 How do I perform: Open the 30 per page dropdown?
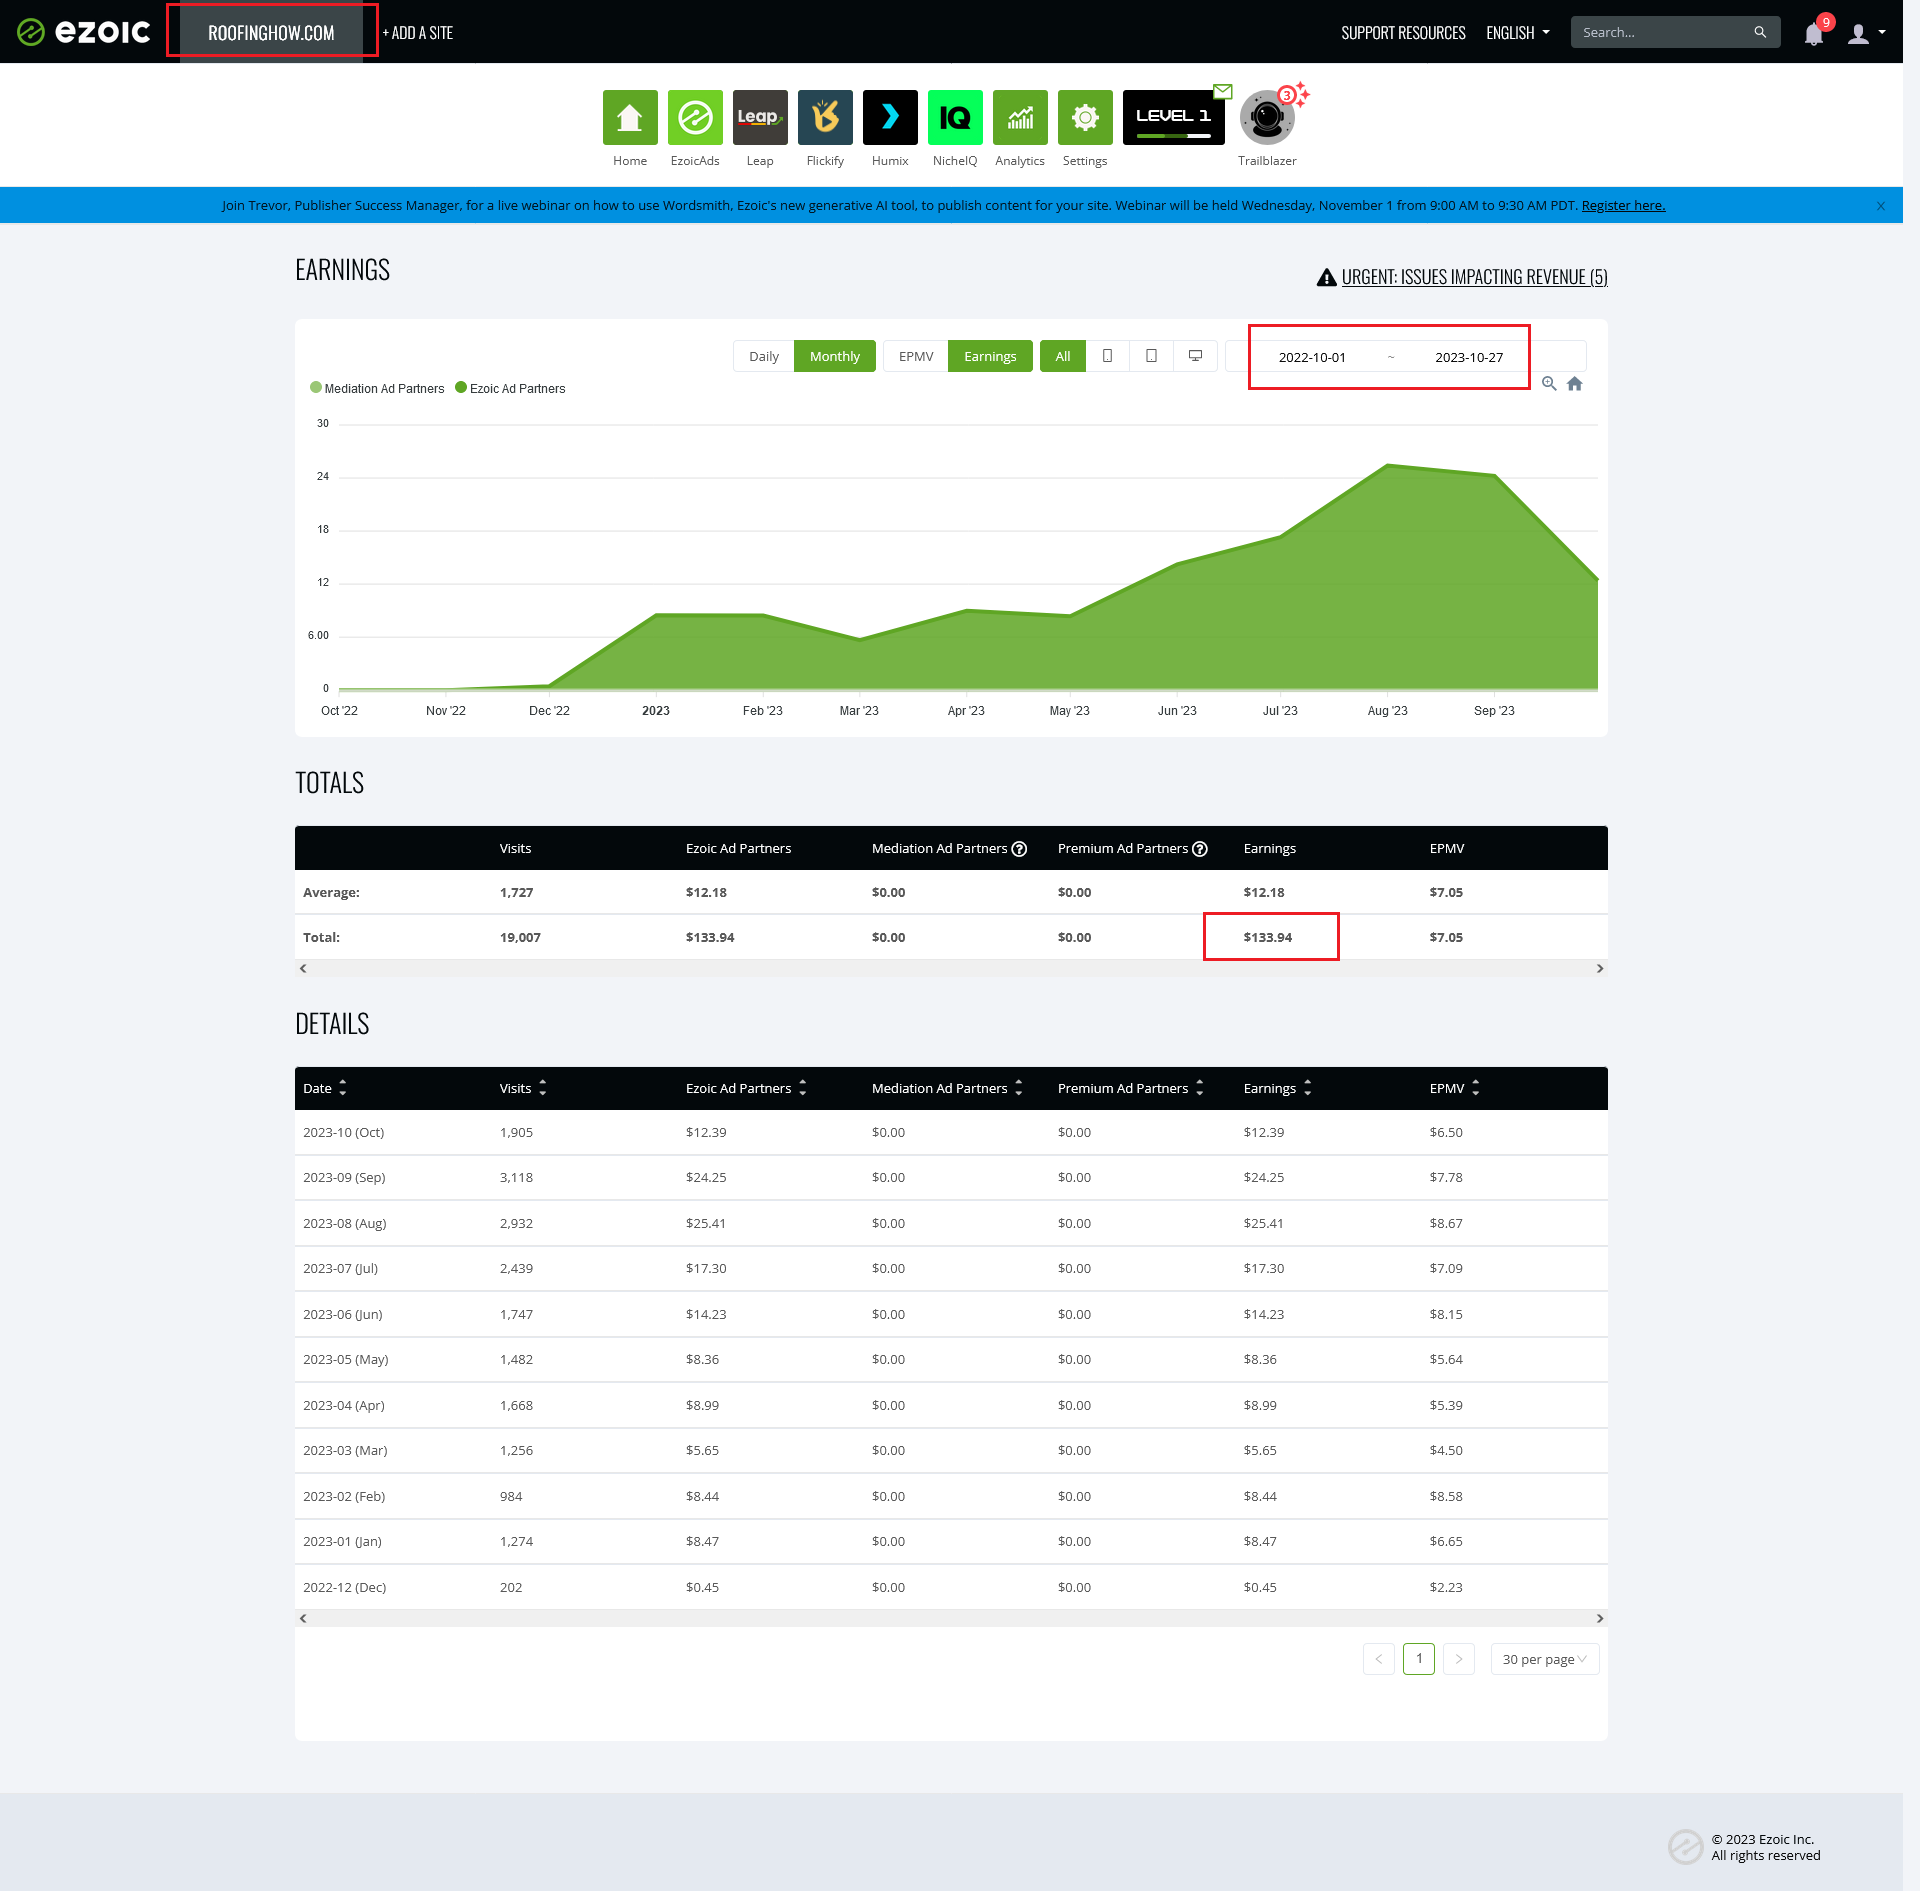[1545, 1659]
